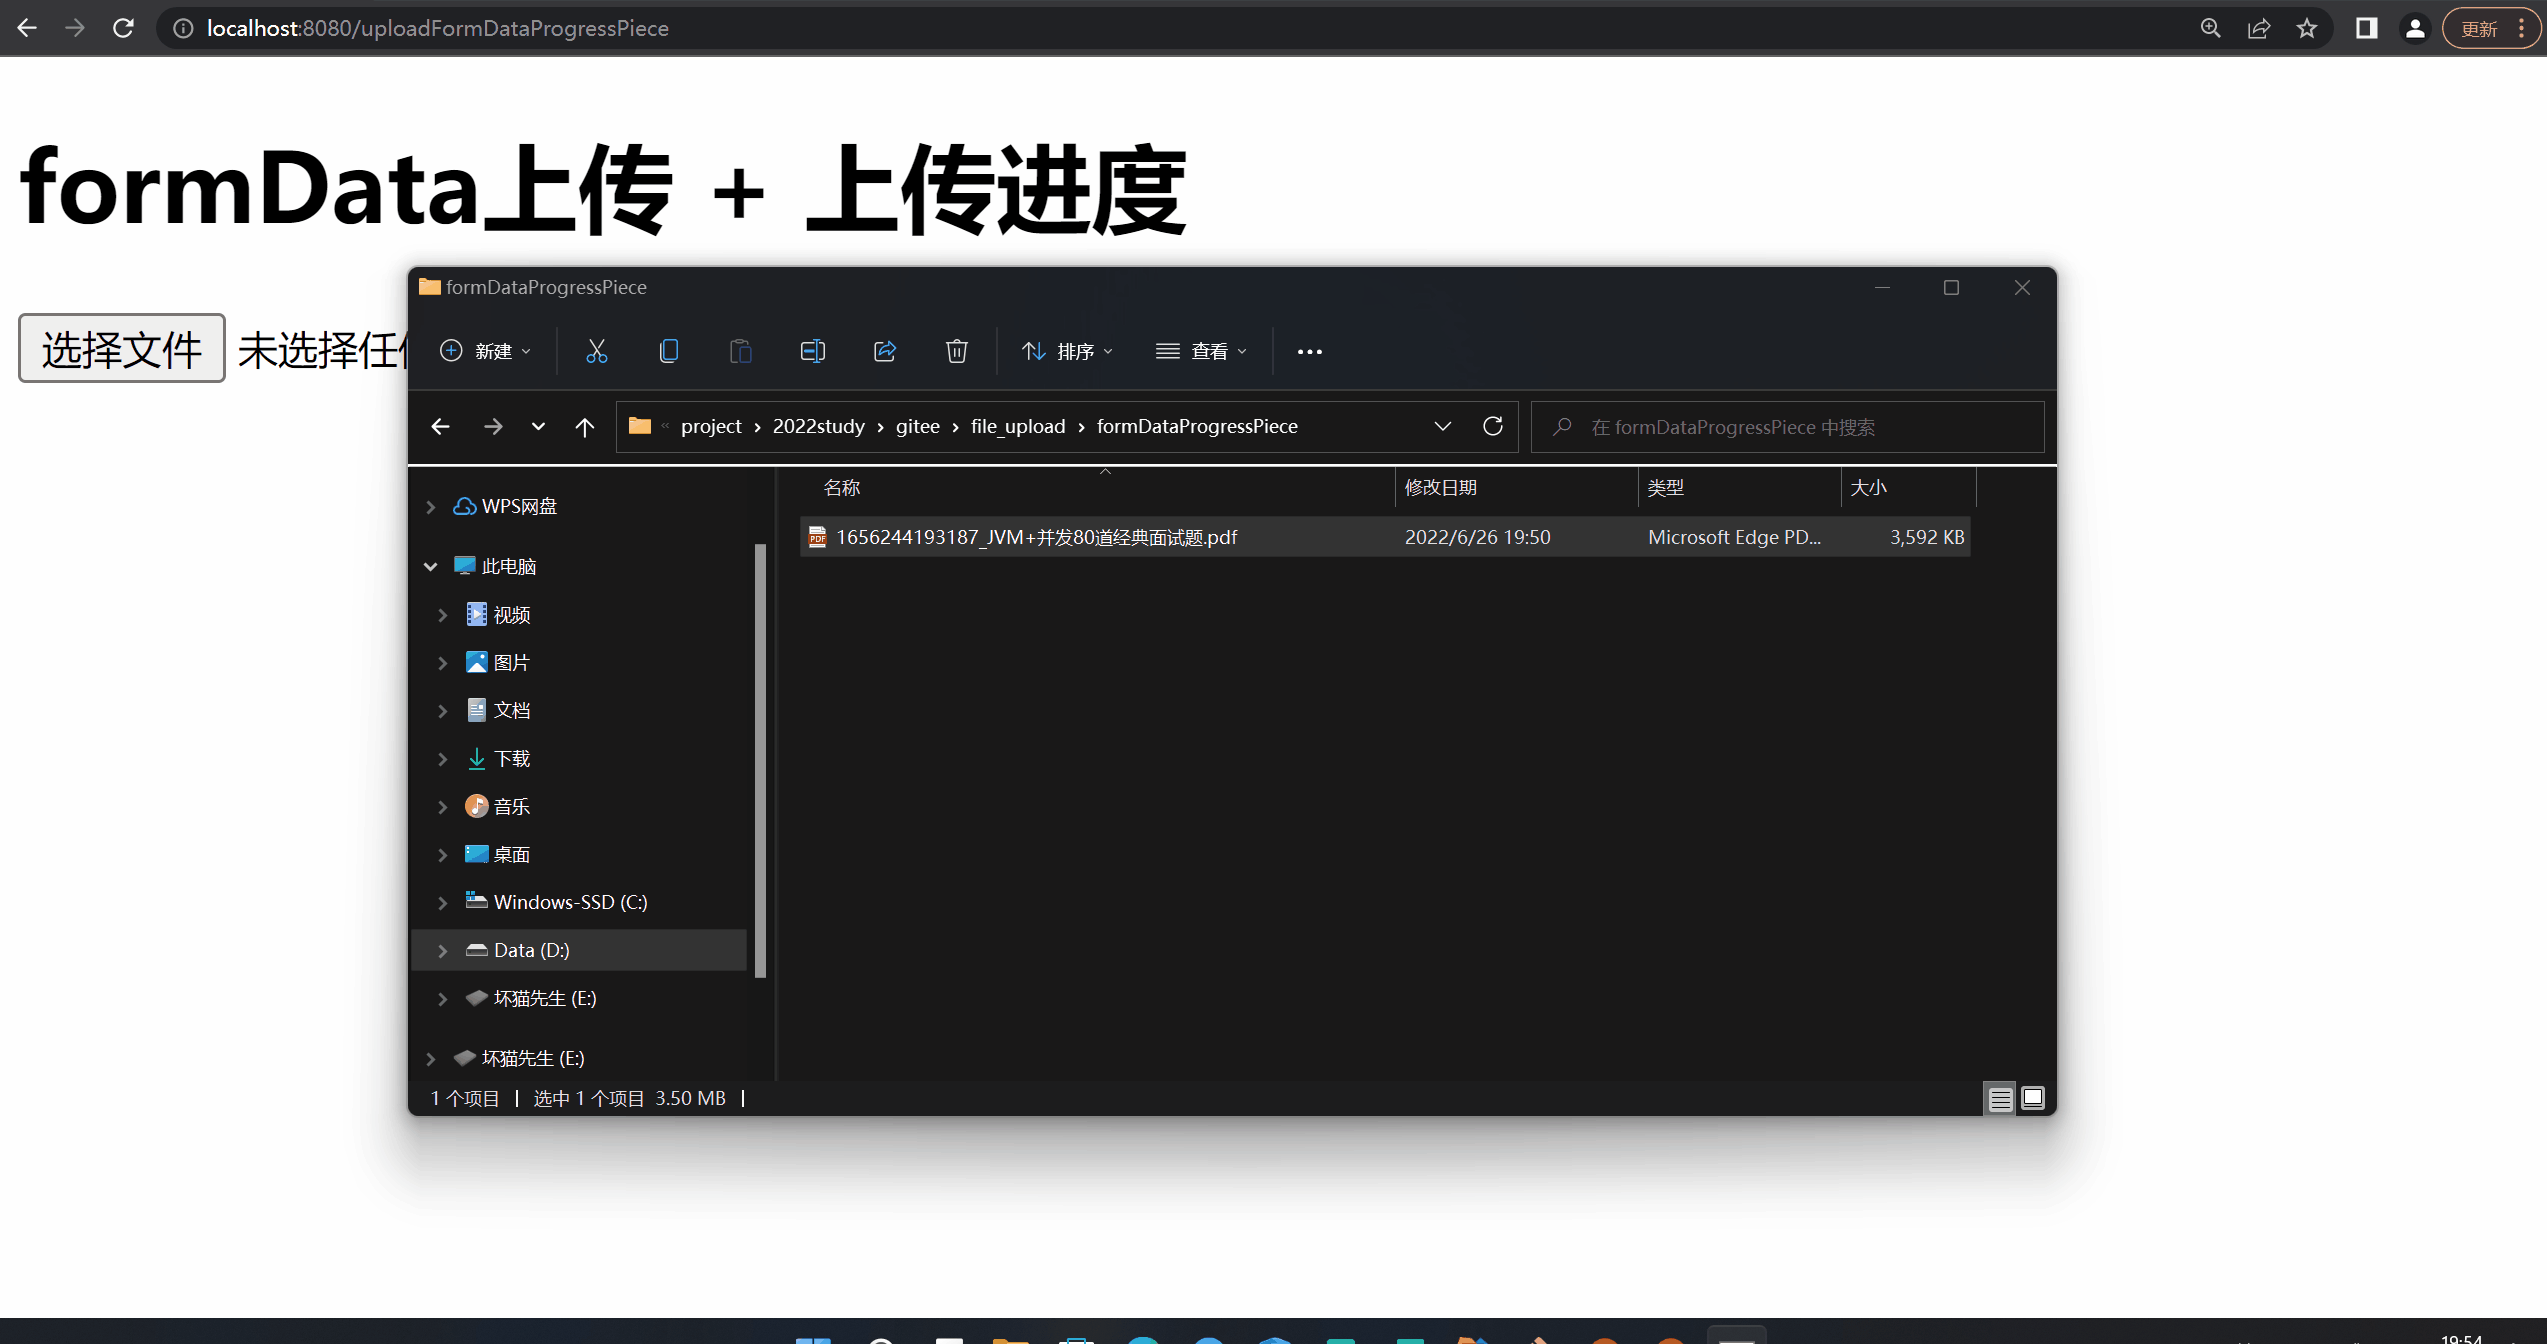Open the three-dots more options menu
The width and height of the screenshot is (2547, 1344).
coord(1309,351)
